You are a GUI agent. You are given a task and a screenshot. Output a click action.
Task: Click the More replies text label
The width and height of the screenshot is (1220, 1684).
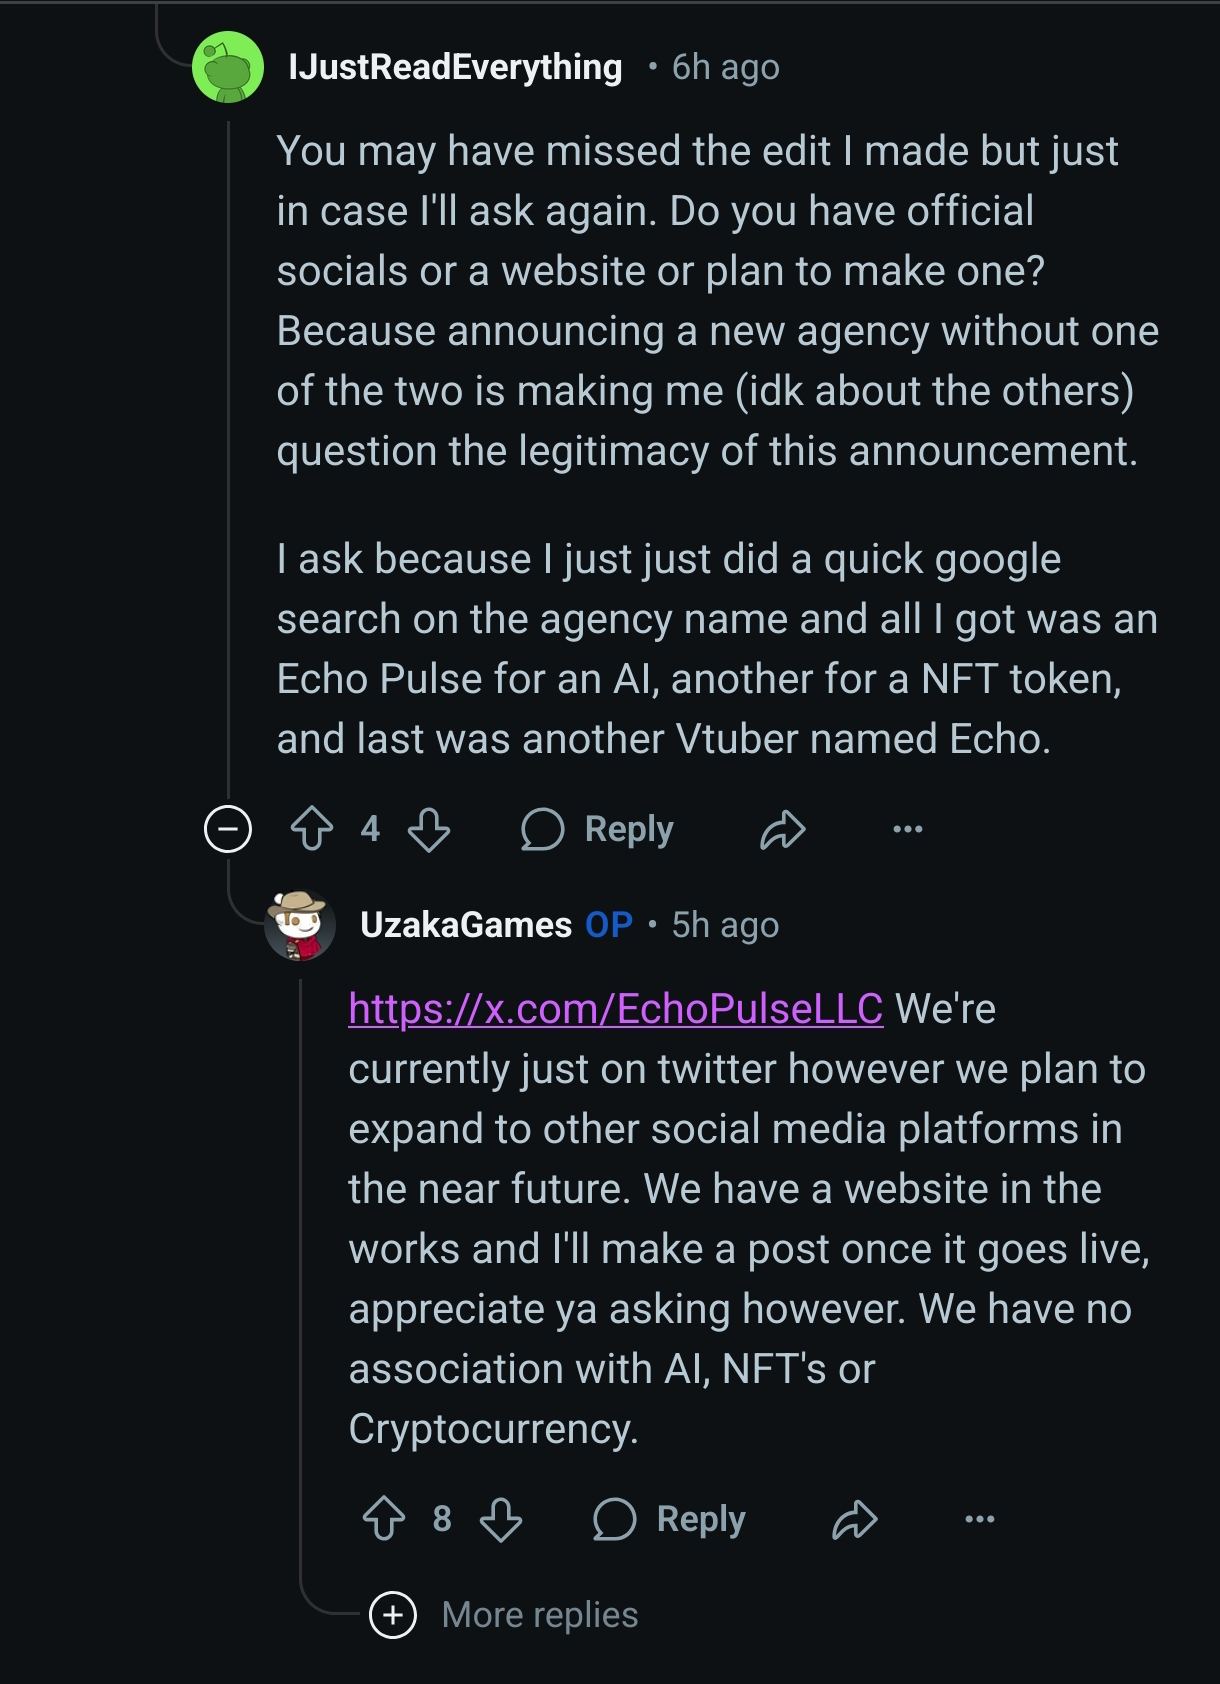540,1615
